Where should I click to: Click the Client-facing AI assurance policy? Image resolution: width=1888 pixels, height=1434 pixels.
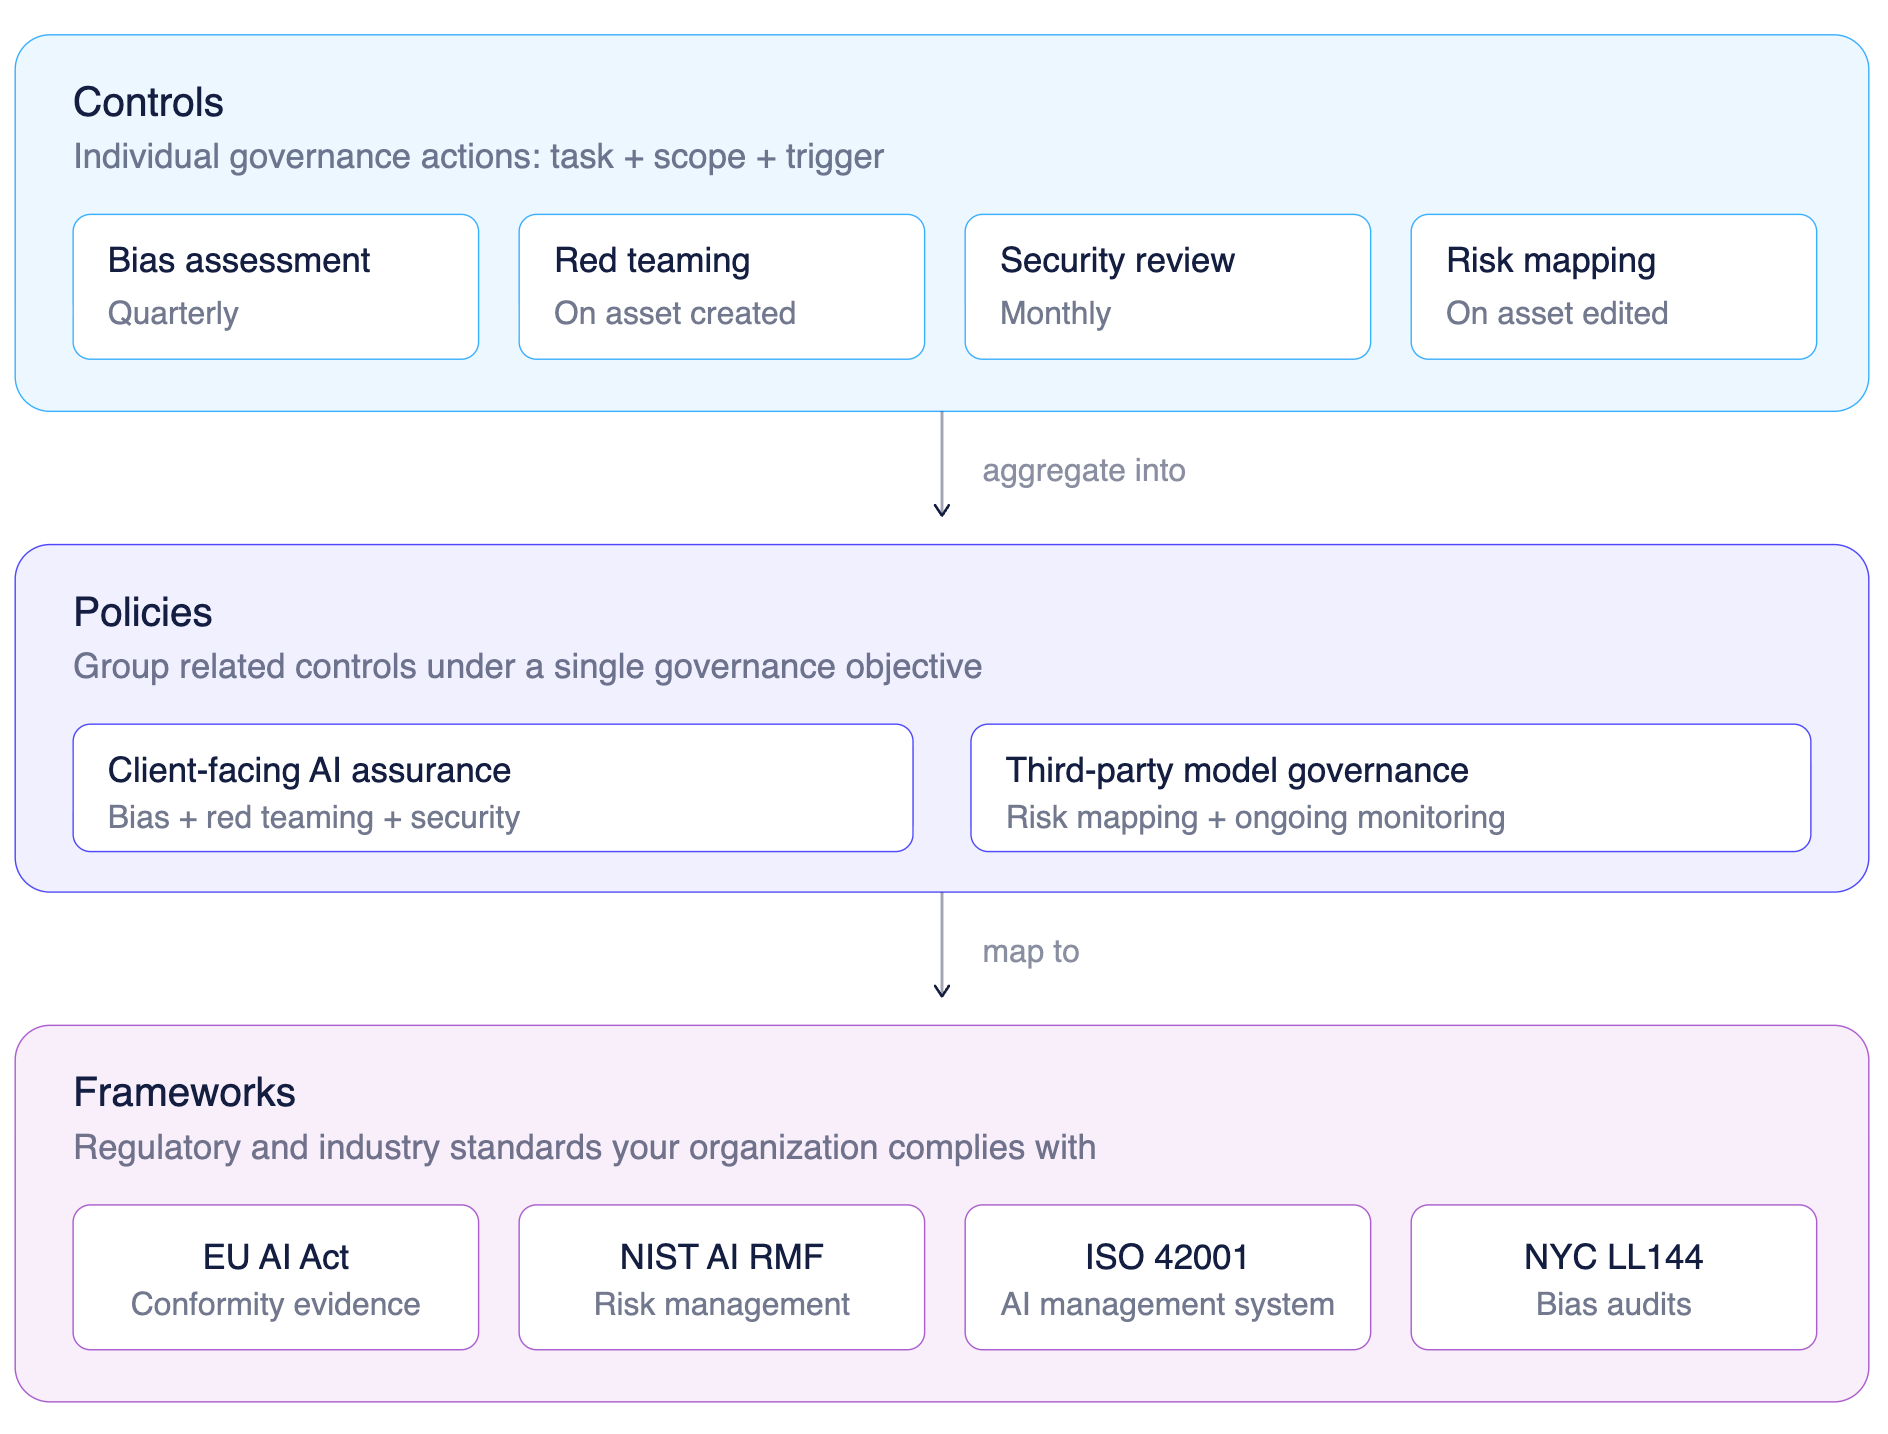pos(493,788)
